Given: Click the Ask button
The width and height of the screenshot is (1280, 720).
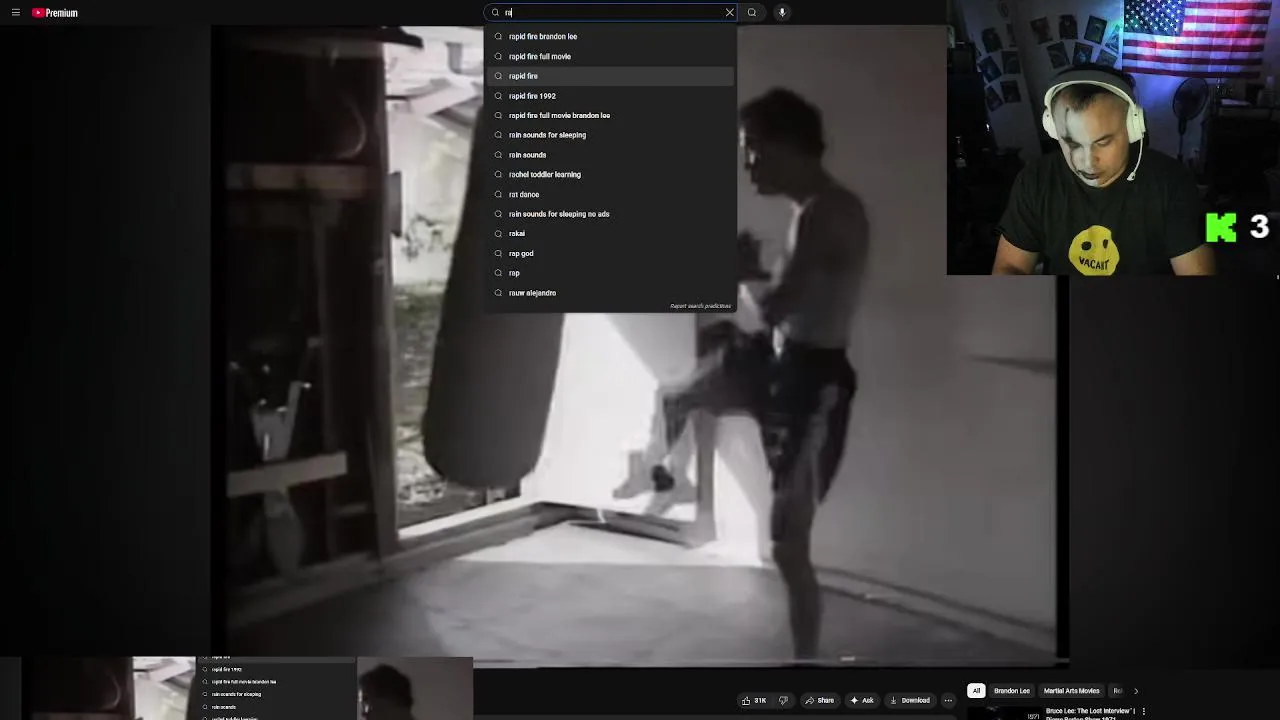Looking at the screenshot, I should coord(862,700).
